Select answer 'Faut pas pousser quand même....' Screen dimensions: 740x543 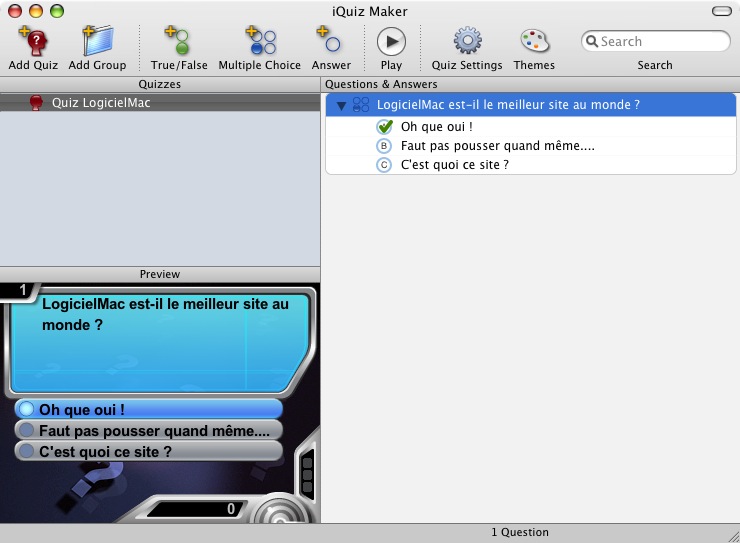pos(497,146)
